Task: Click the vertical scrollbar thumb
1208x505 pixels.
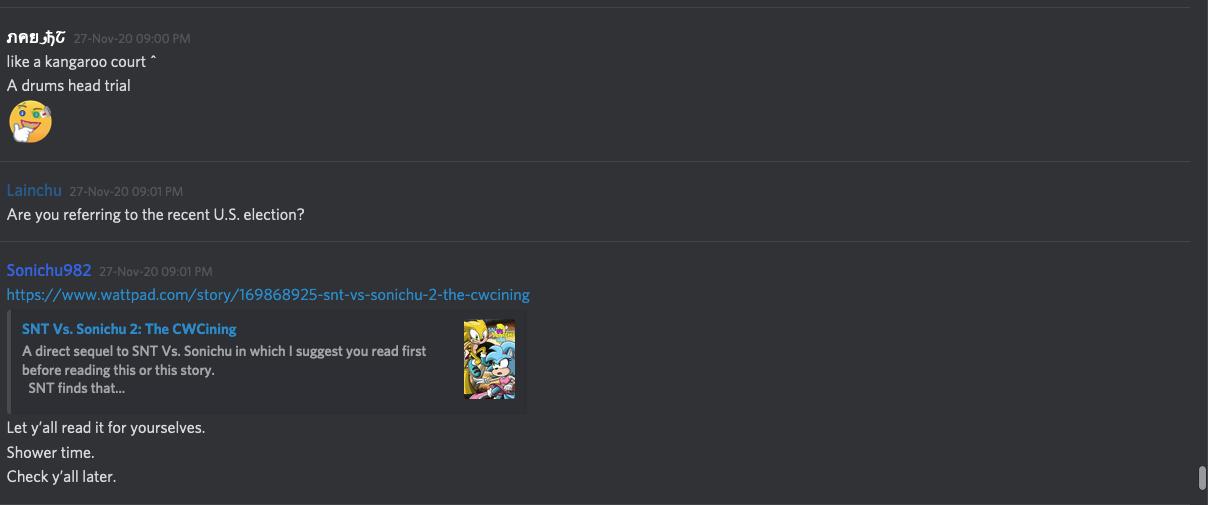Action: (1202, 478)
